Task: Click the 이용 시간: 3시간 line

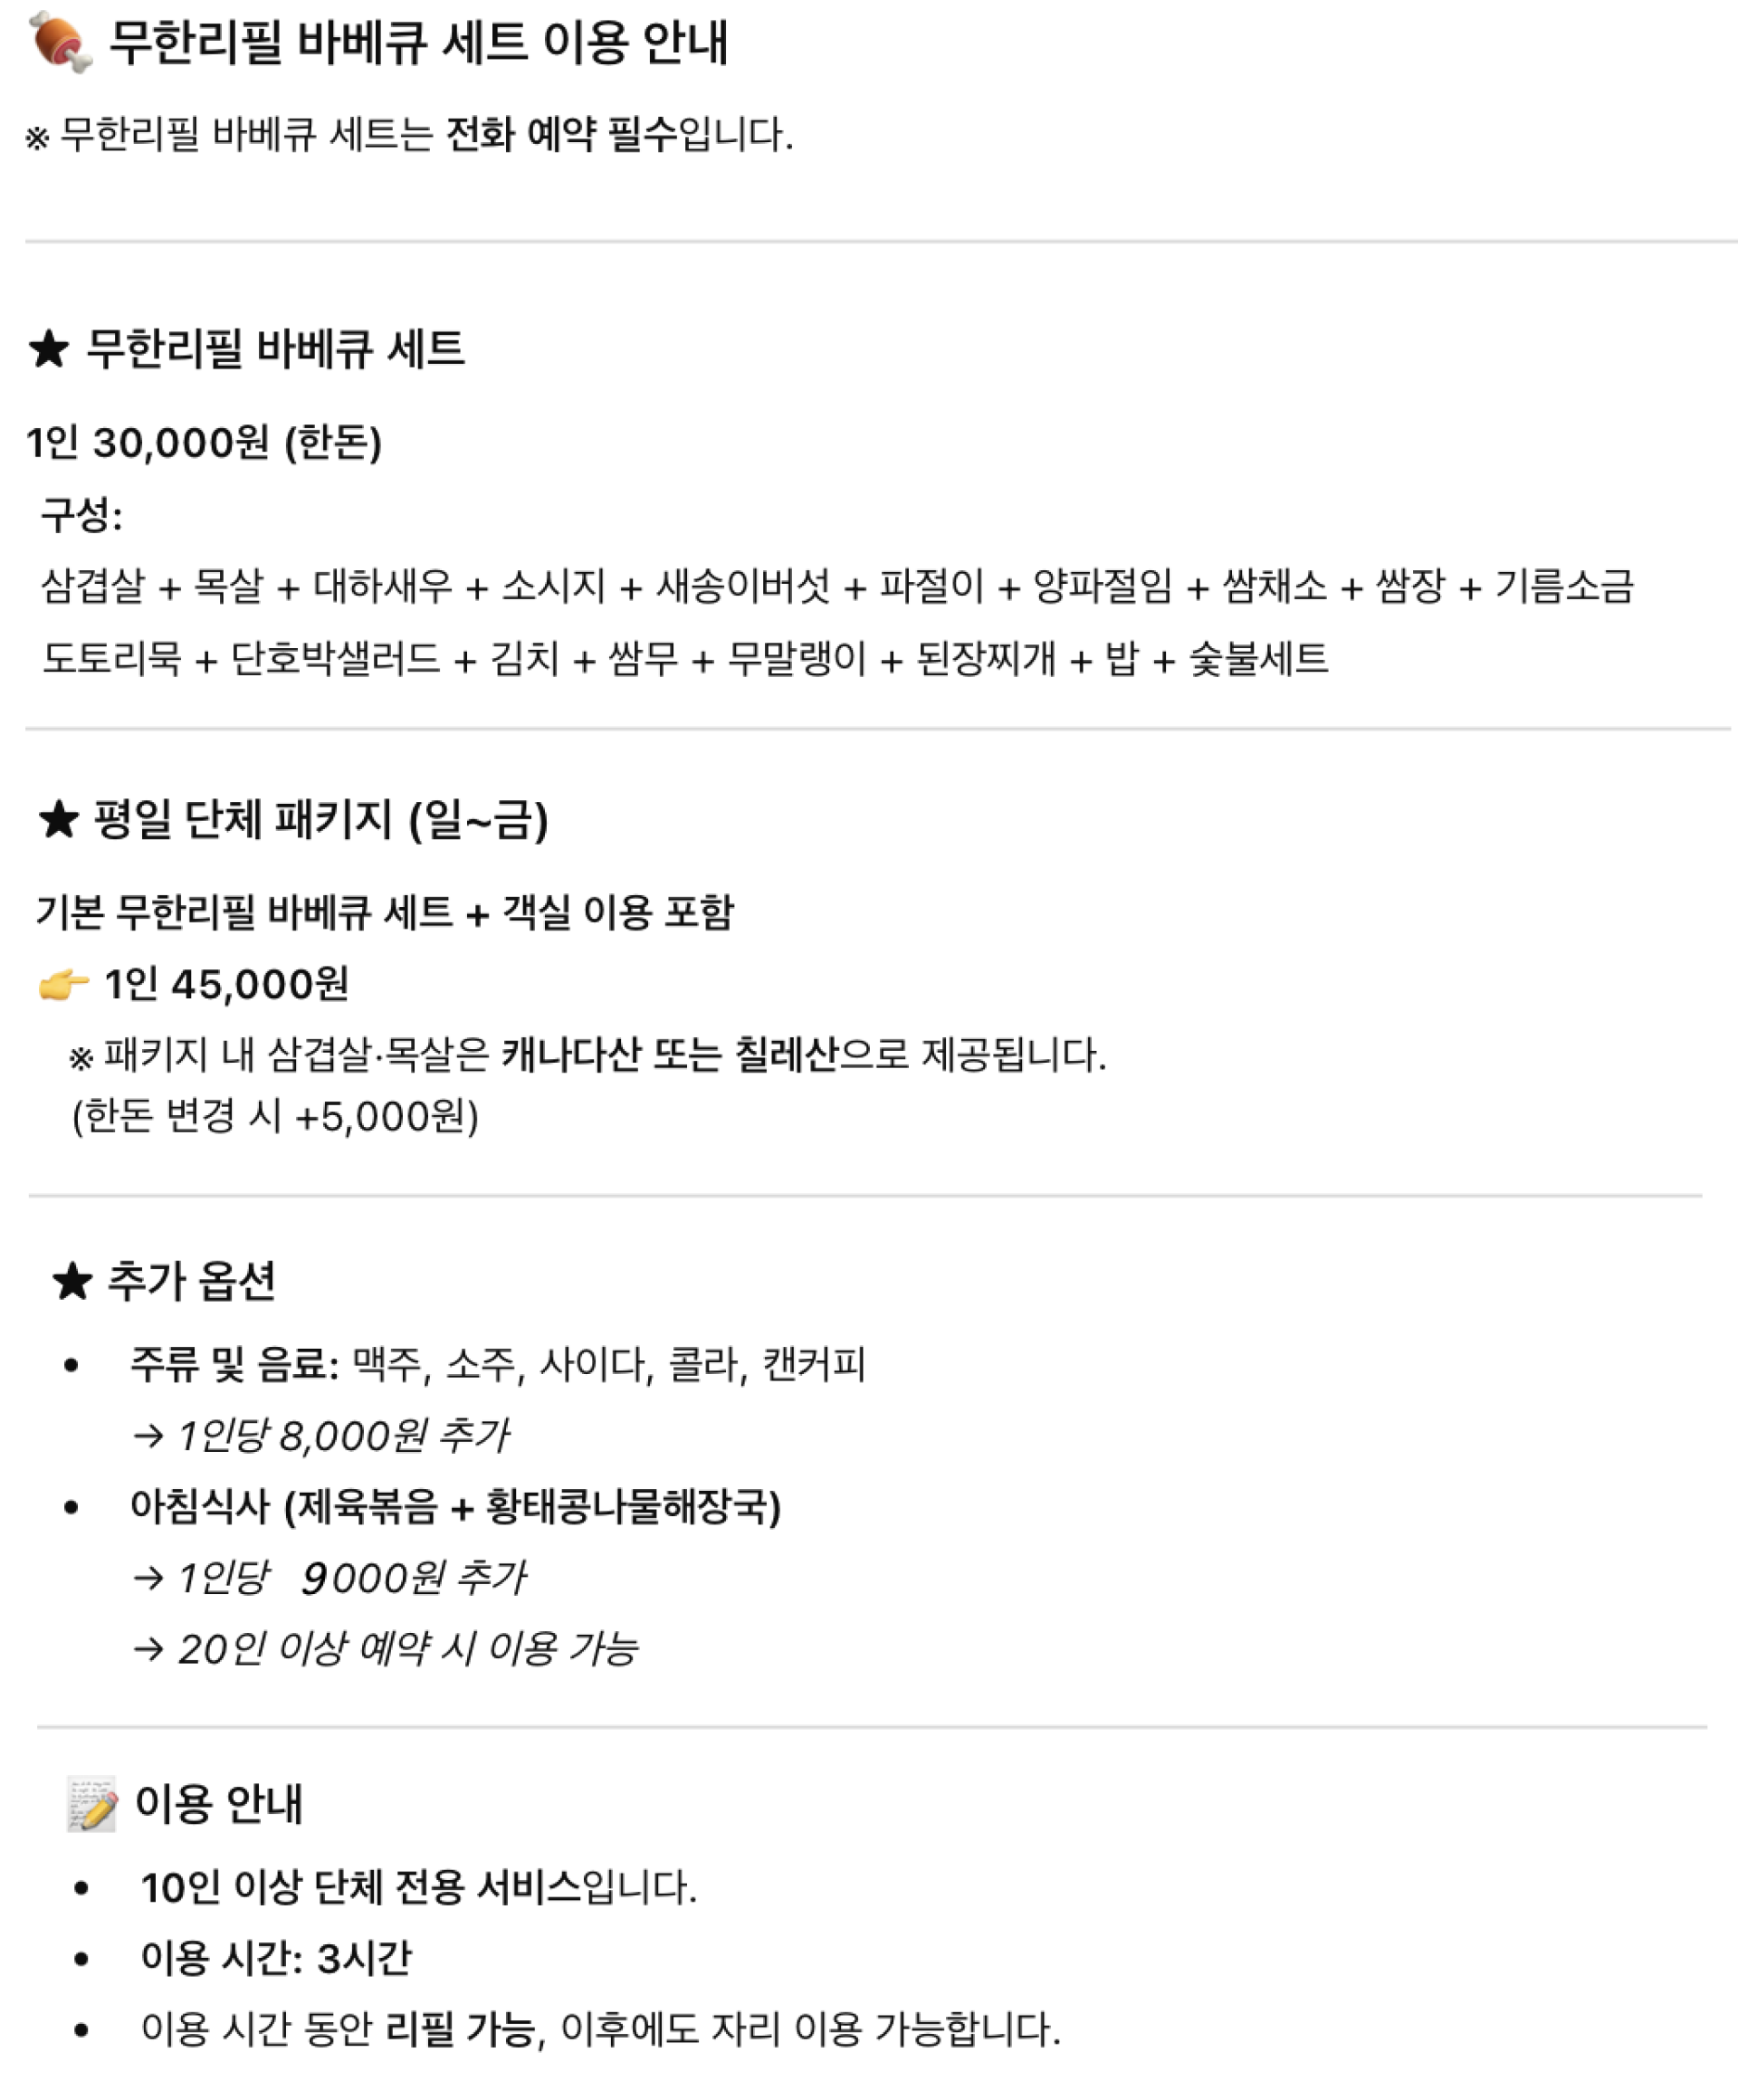Action: pos(276,1959)
